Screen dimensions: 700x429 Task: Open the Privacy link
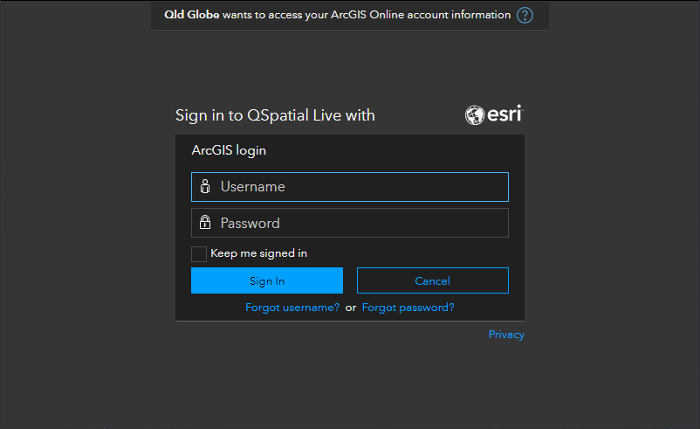point(506,335)
